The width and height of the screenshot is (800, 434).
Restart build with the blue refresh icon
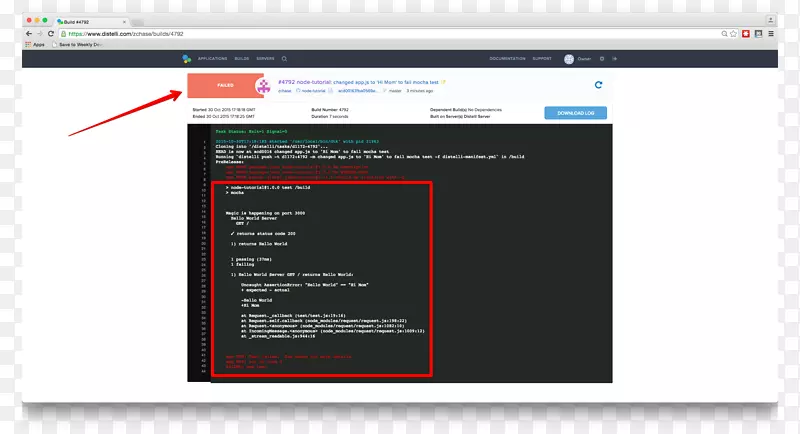[598, 85]
